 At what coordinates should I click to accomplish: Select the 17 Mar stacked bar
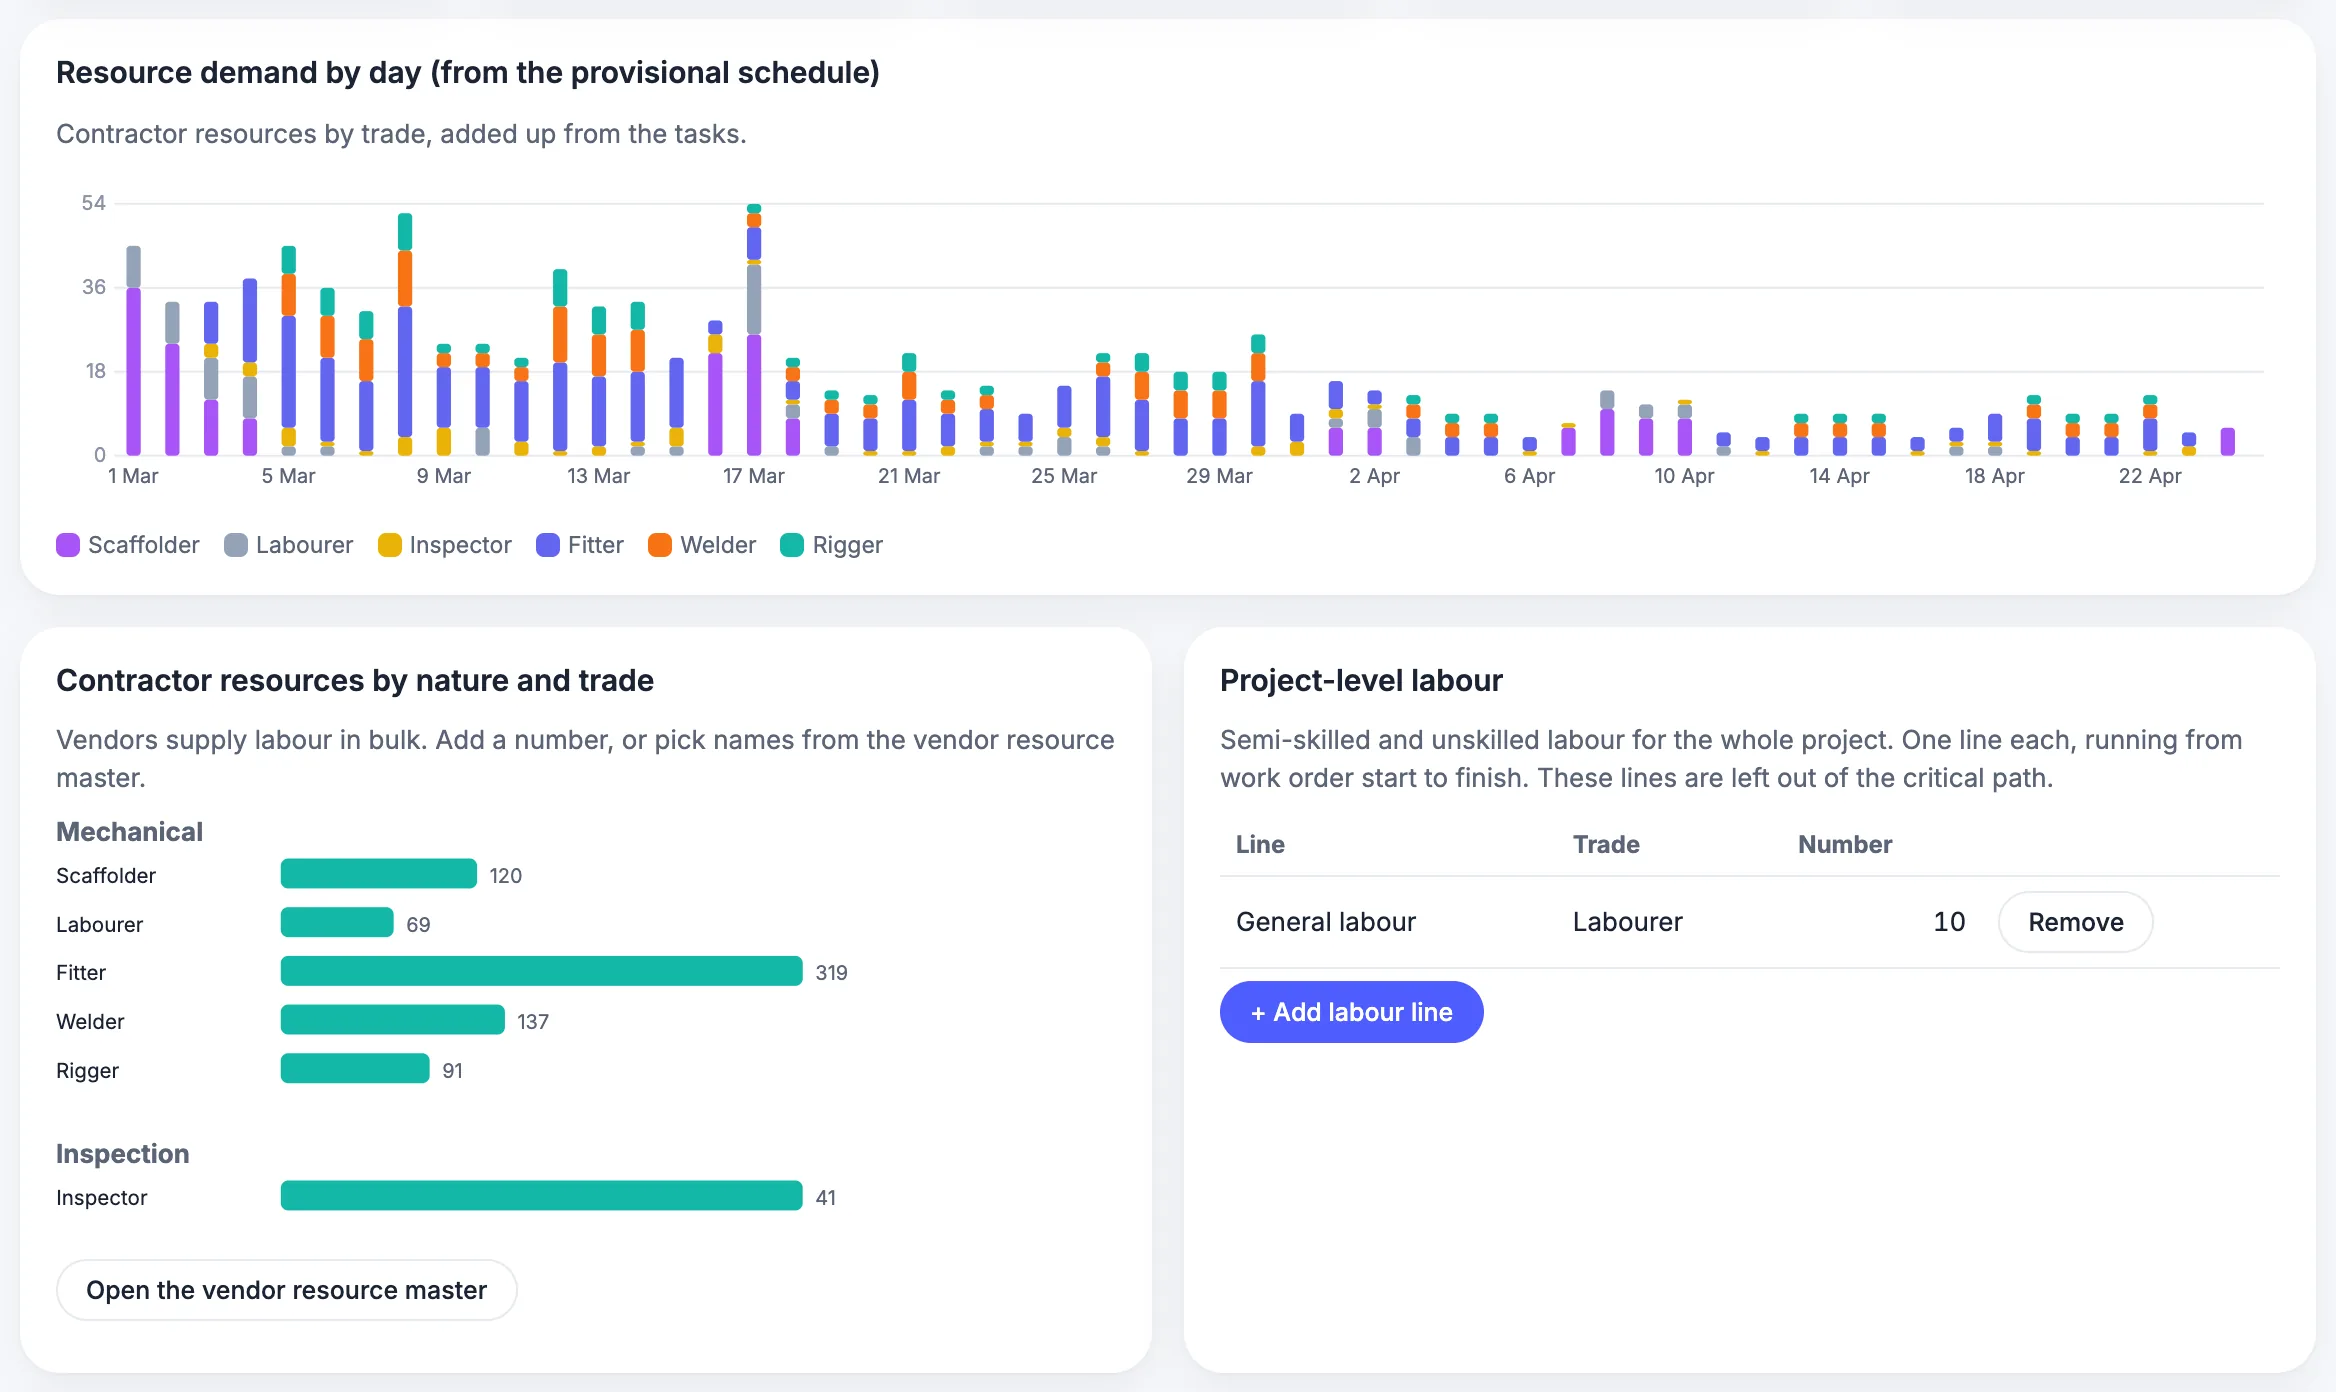pyautogui.click(x=754, y=330)
